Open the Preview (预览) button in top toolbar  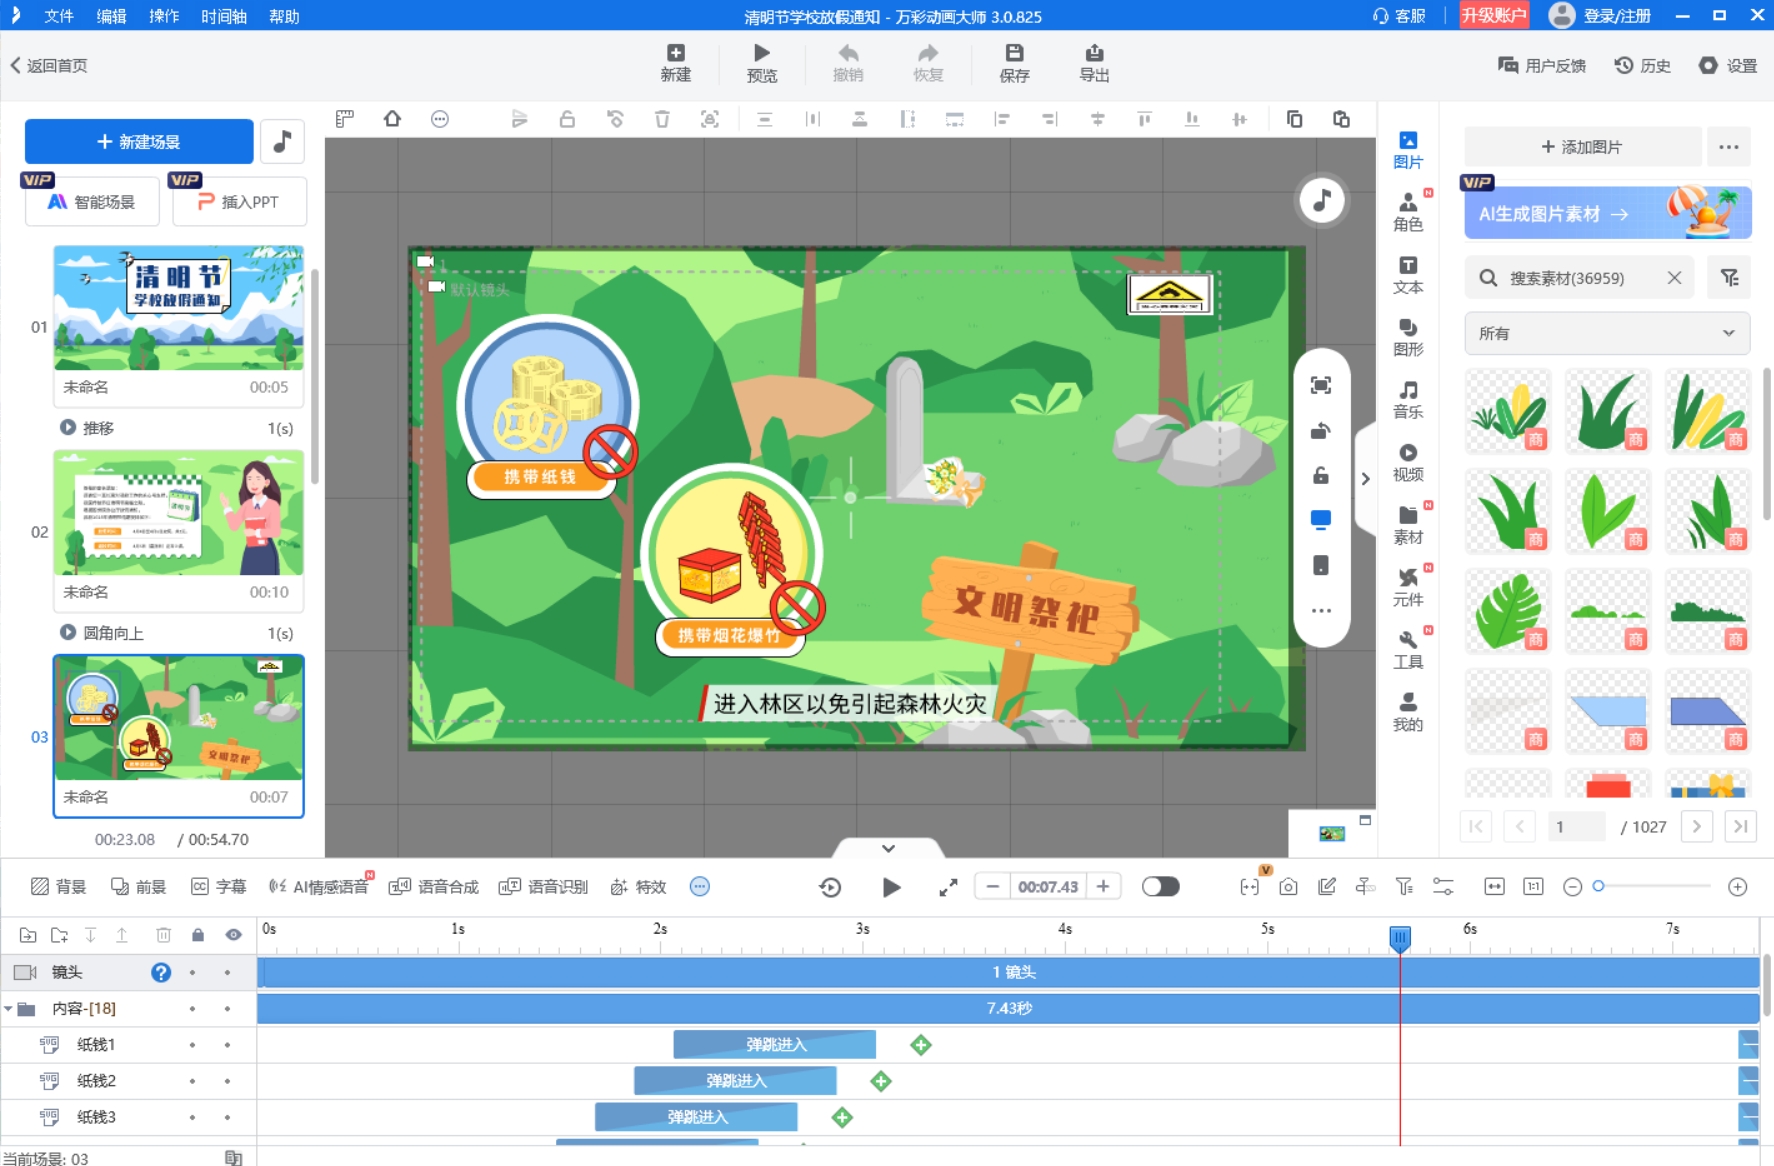[x=761, y=63]
